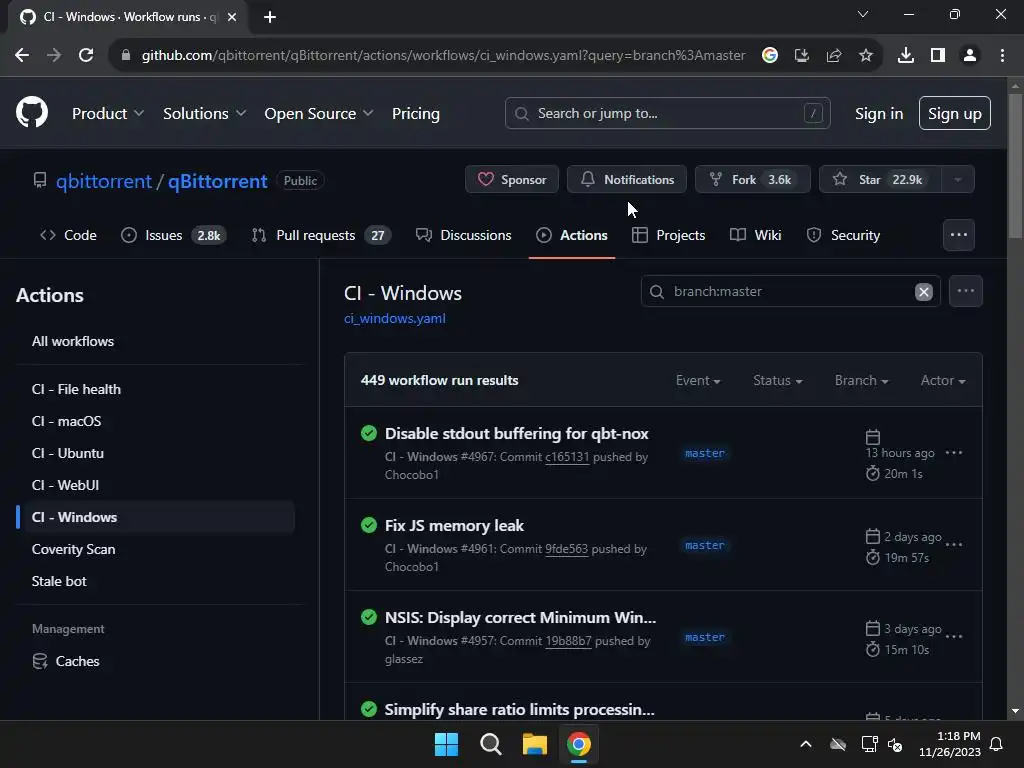Open the Chrome three-dot menu
Viewport: 1024px width, 768px height.
1002,56
